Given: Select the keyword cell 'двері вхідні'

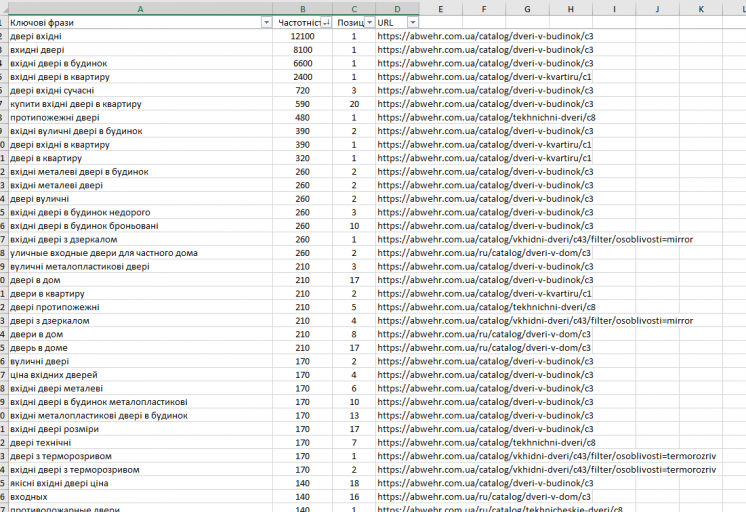Looking at the screenshot, I should [x=140, y=36].
